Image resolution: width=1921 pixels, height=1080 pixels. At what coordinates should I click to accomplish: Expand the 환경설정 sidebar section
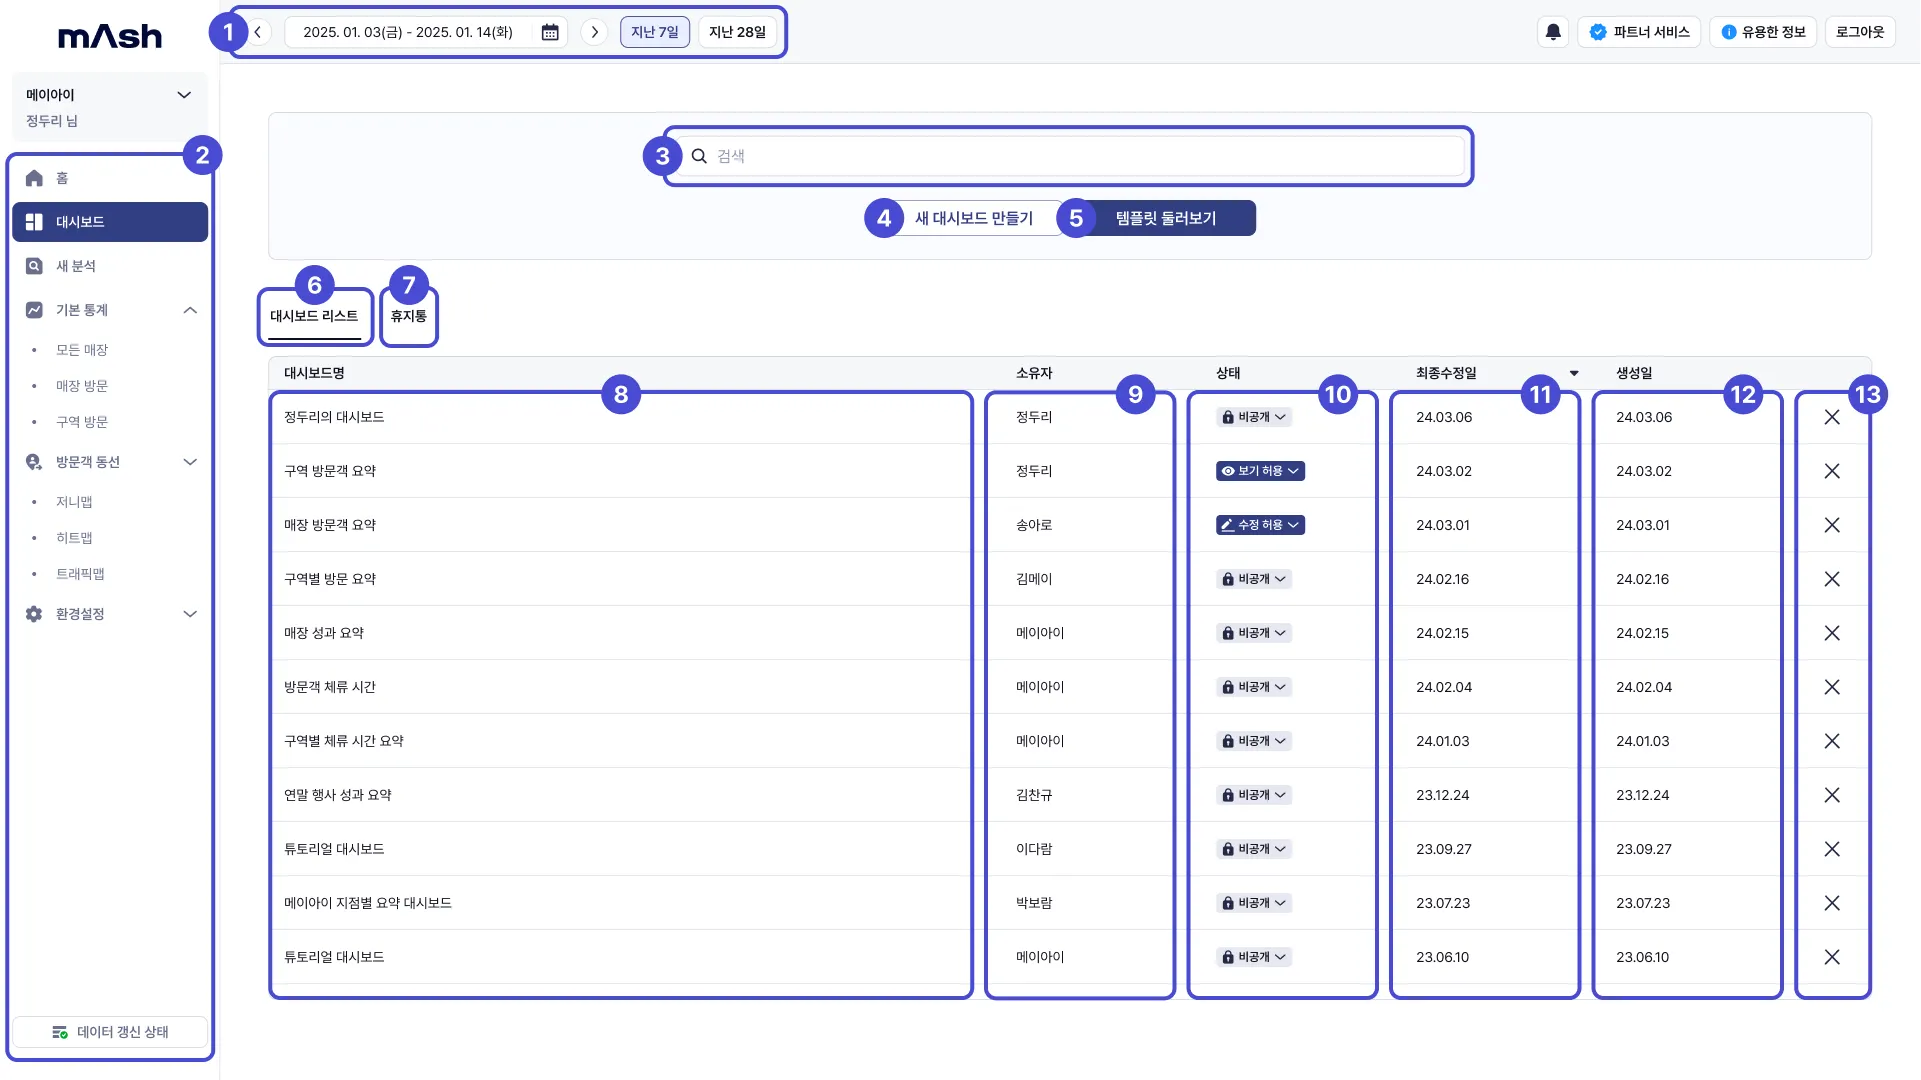[x=190, y=614]
